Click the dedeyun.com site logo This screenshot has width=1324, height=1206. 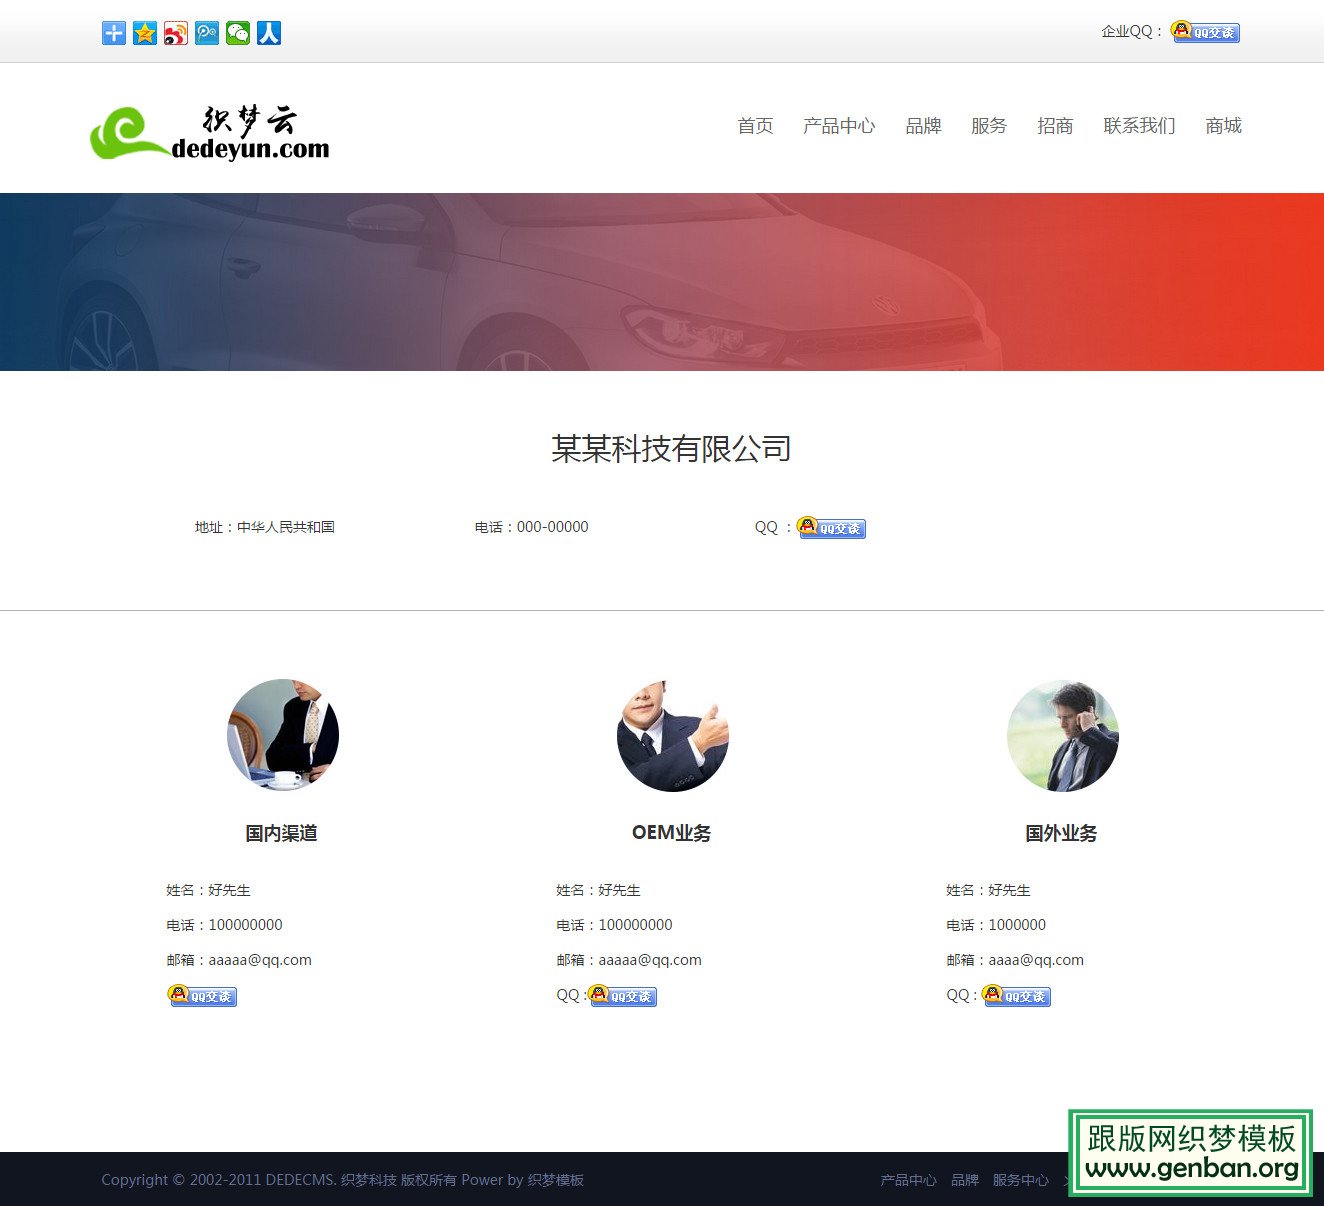click(x=209, y=130)
